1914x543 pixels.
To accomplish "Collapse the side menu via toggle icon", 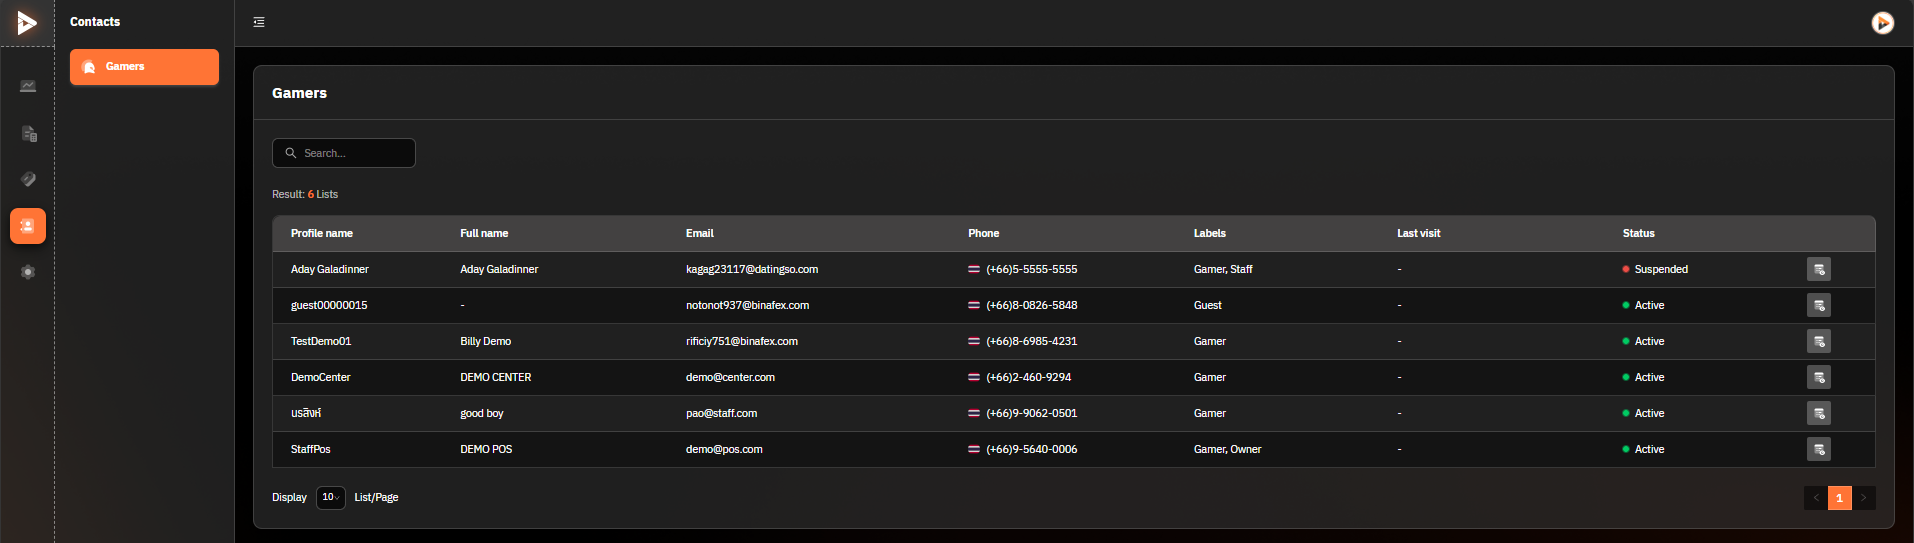I will pyautogui.click(x=259, y=22).
